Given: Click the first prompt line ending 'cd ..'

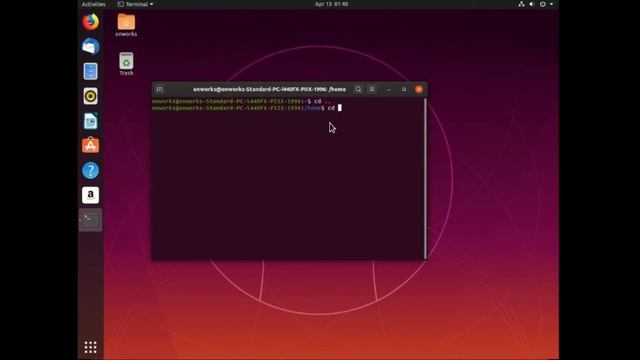Looking at the screenshot, I should pos(241,101).
